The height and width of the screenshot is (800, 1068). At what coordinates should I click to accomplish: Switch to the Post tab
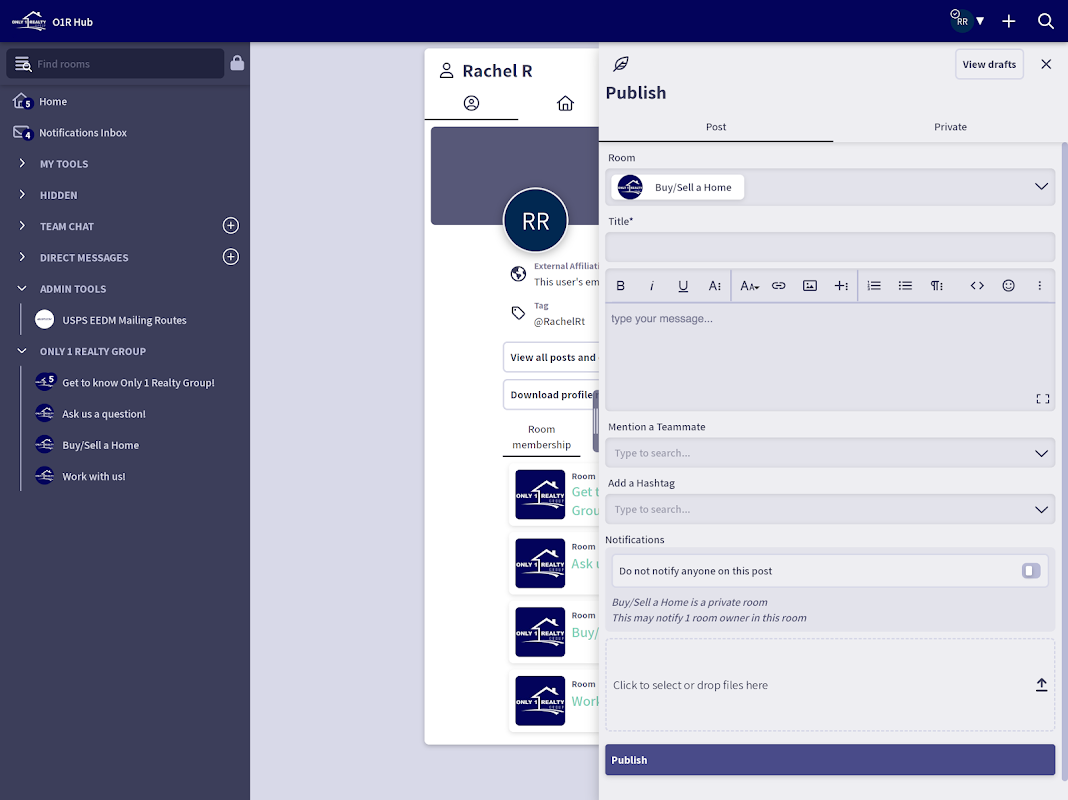pyautogui.click(x=716, y=127)
